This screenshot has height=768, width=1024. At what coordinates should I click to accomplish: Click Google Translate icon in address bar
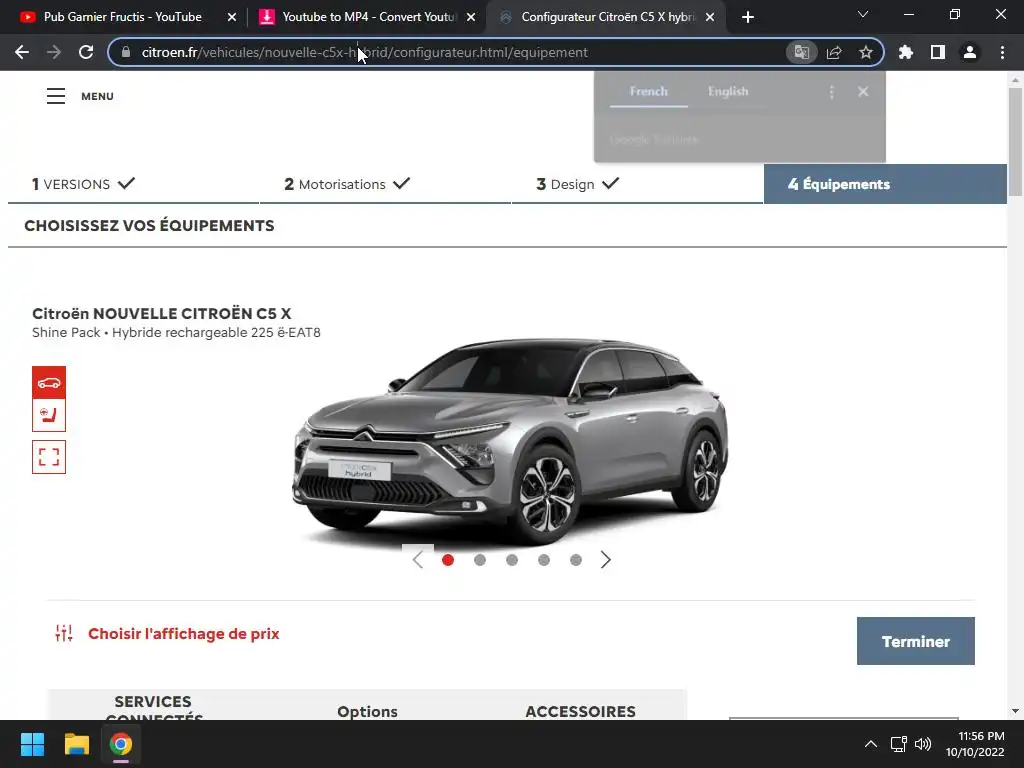click(801, 52)
